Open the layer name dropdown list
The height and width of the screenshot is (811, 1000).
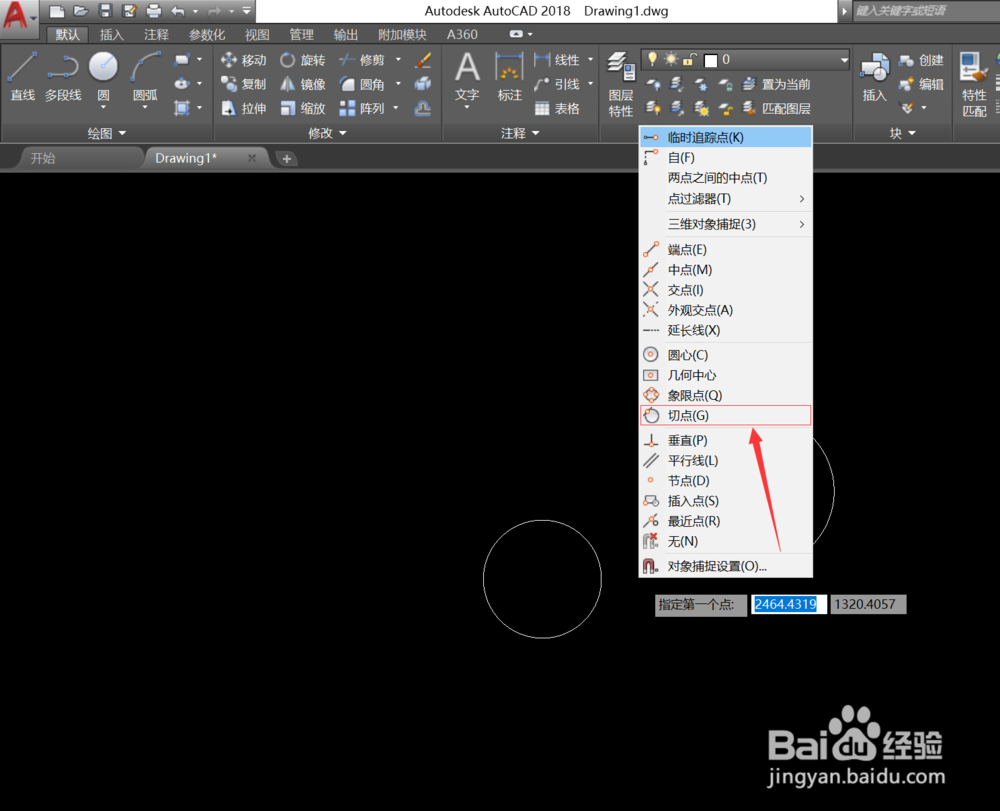pyautogui.click(x=844, y=60)
